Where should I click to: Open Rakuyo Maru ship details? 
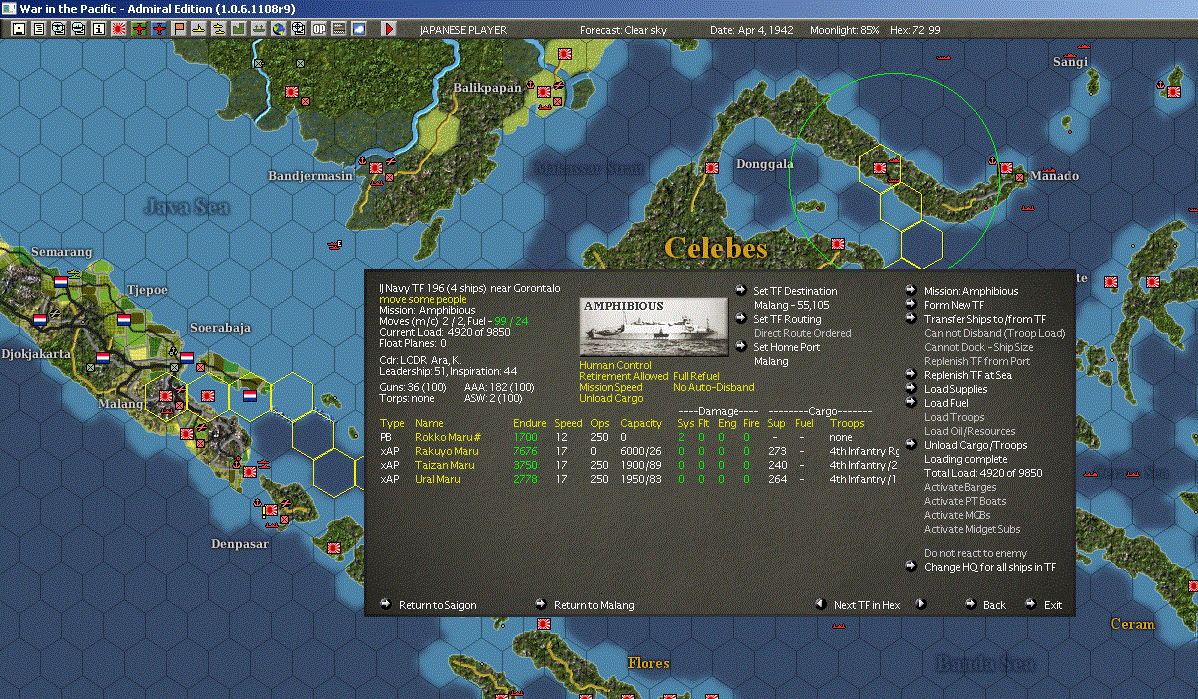click(446, 451)
